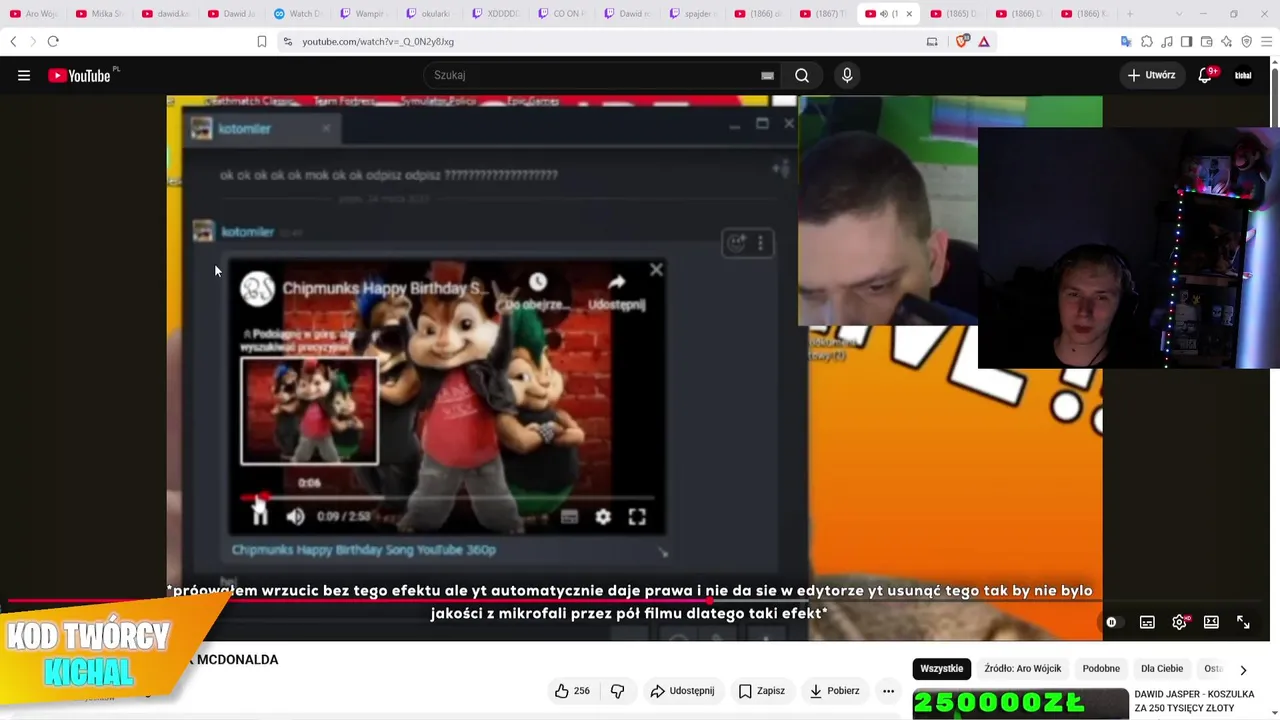
Task: Open the account avatar menu
Action: tap(1243, 75)
